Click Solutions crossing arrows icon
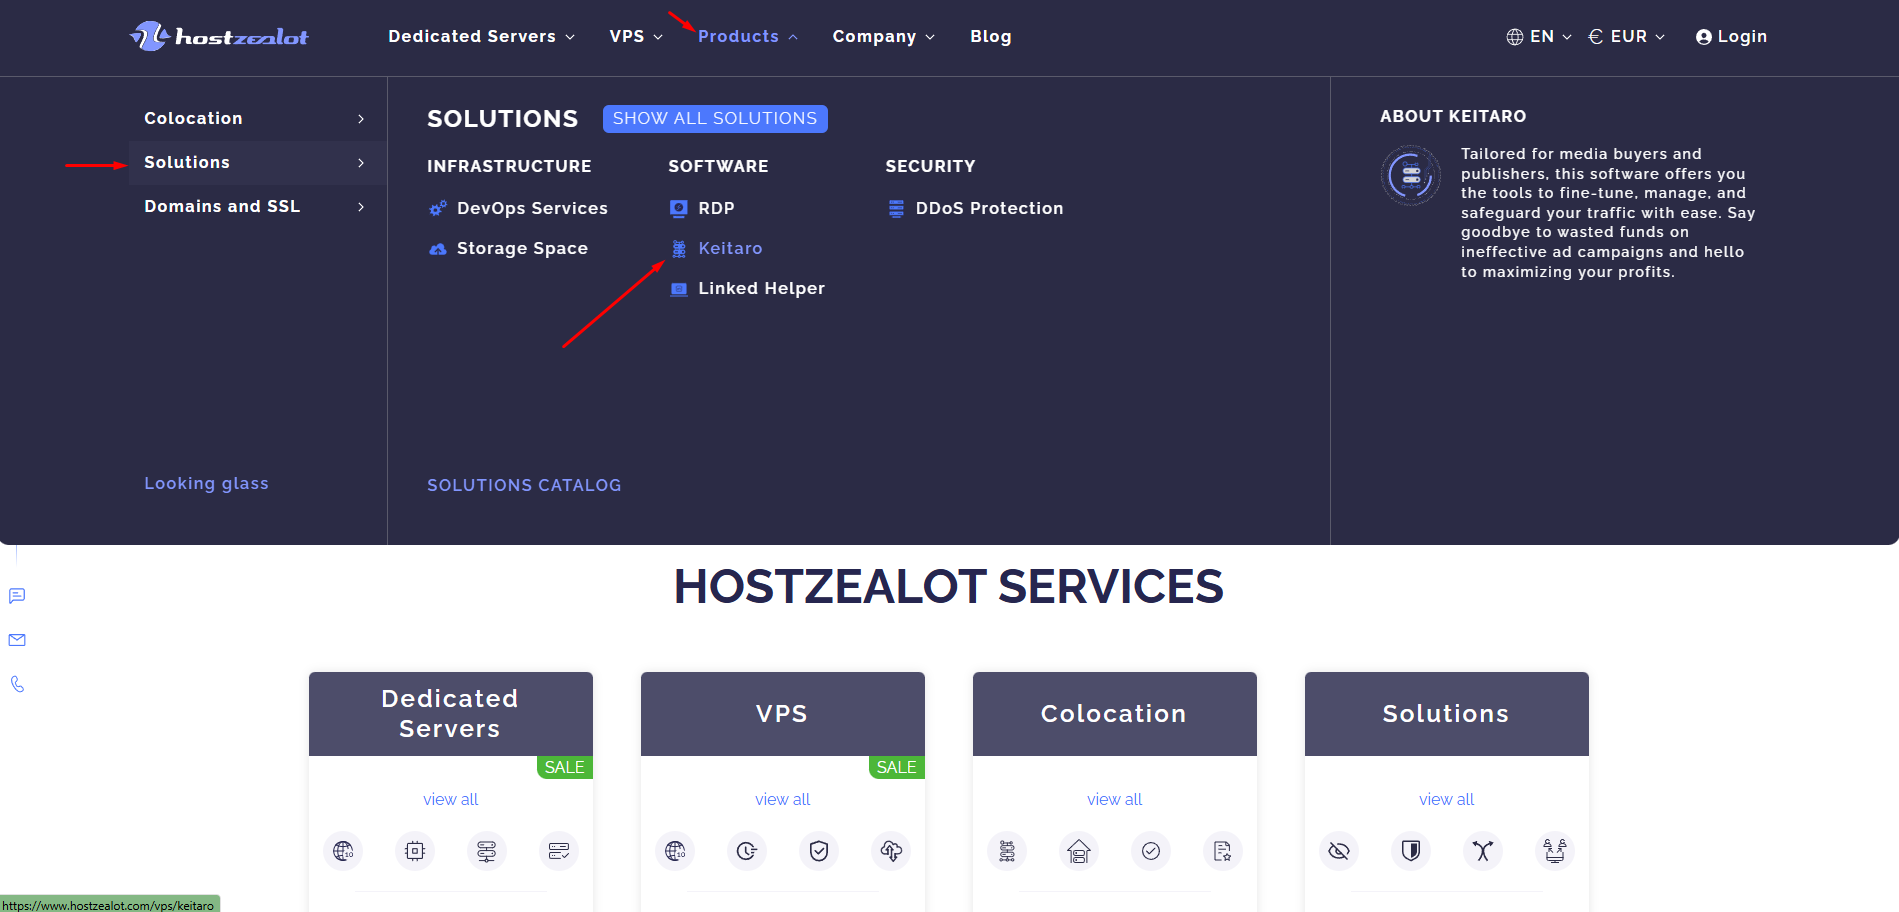The width and height of the screenshot is (1899, 912). [x=1483, y=851]
